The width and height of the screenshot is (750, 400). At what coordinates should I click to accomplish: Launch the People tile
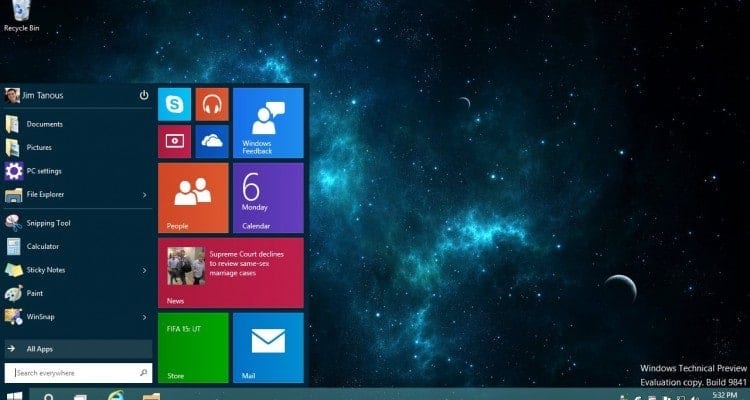[193, 197]
